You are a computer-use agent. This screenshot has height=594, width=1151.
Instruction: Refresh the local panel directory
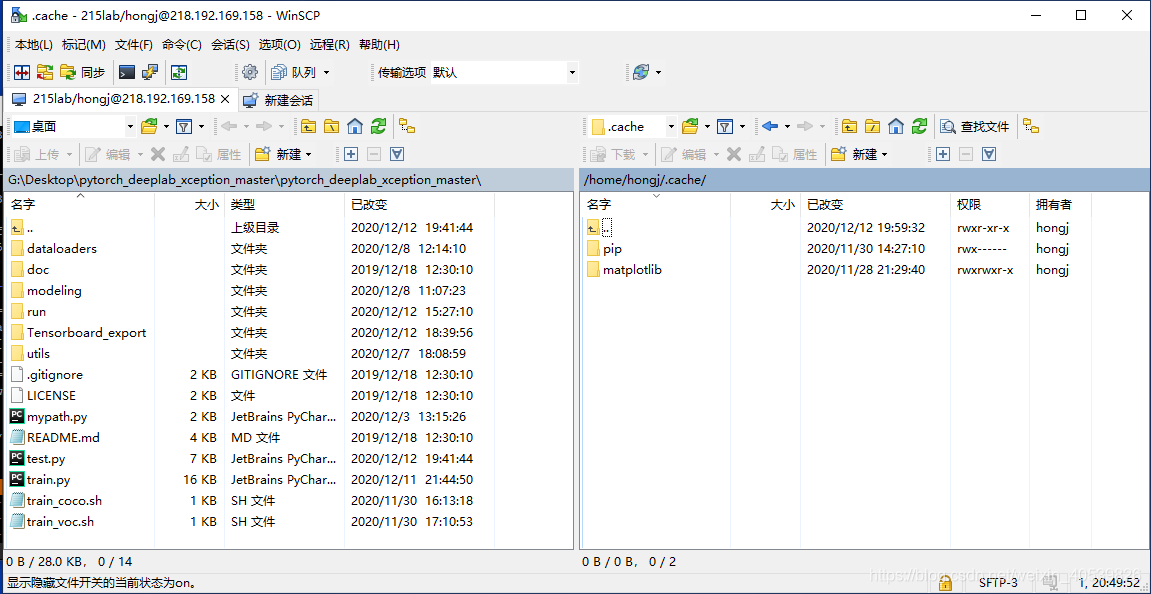378,126
